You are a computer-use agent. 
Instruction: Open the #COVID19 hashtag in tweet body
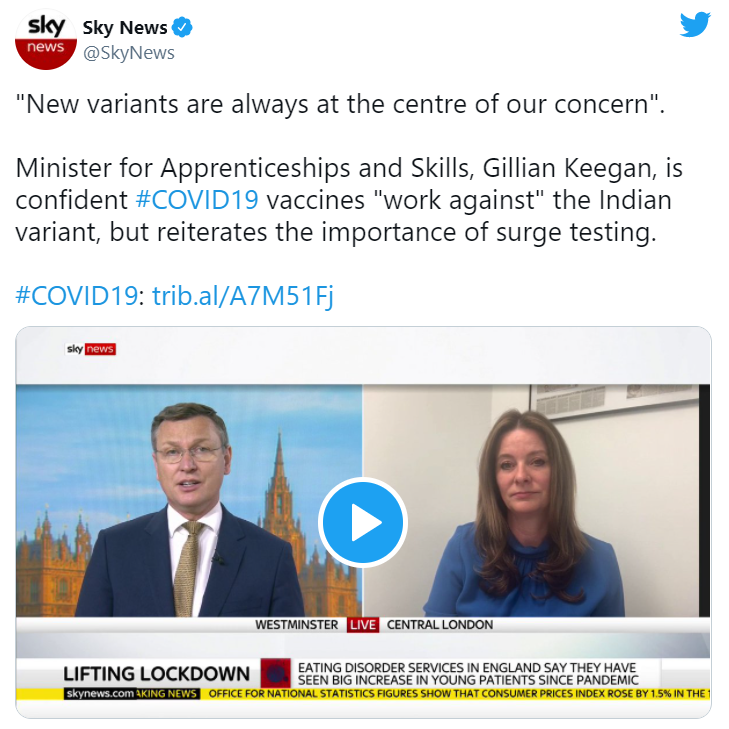point(197,200)
